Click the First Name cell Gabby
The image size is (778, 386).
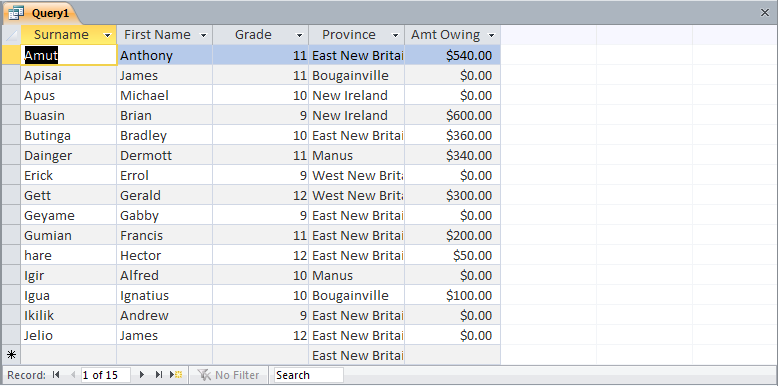coord(165,215)
